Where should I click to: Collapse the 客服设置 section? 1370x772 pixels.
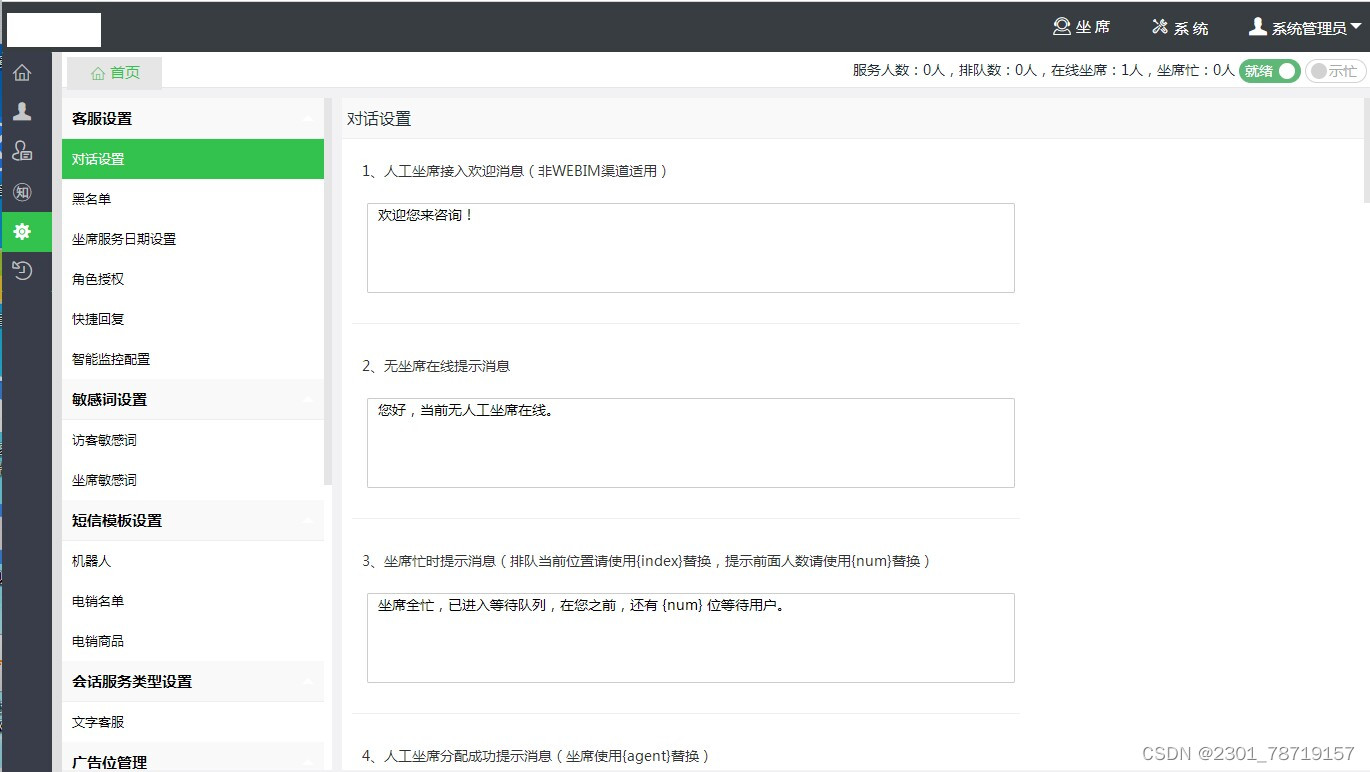(308, 118)
